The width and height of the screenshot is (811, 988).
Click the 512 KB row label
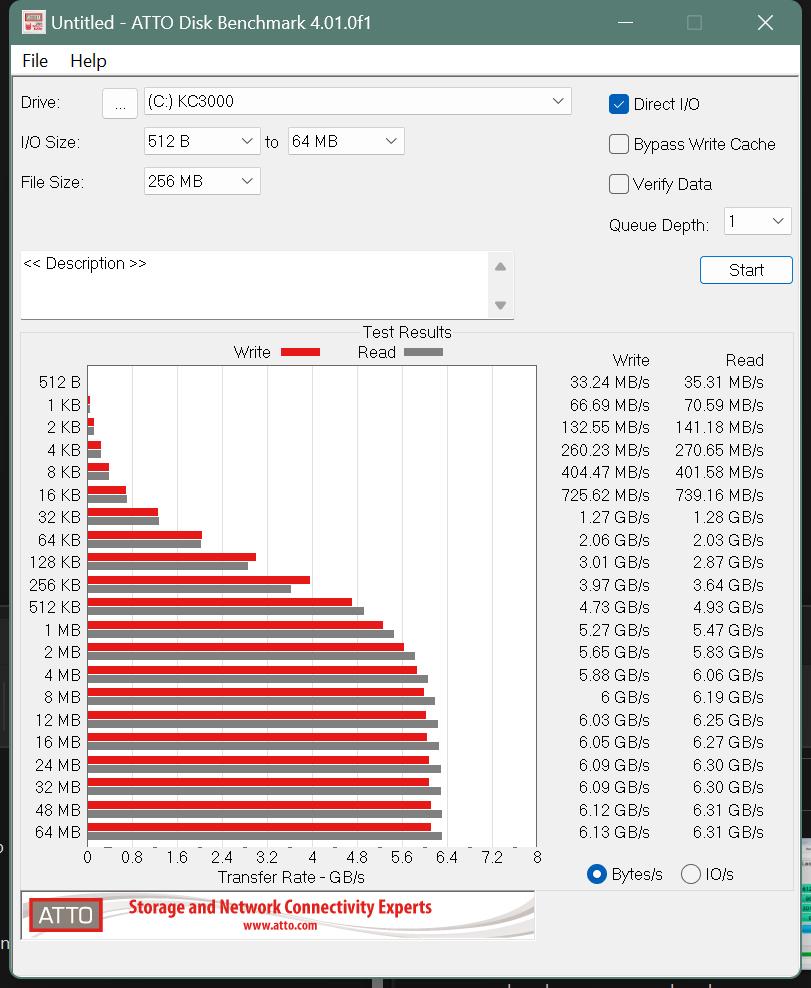click(x=55, y=607)
